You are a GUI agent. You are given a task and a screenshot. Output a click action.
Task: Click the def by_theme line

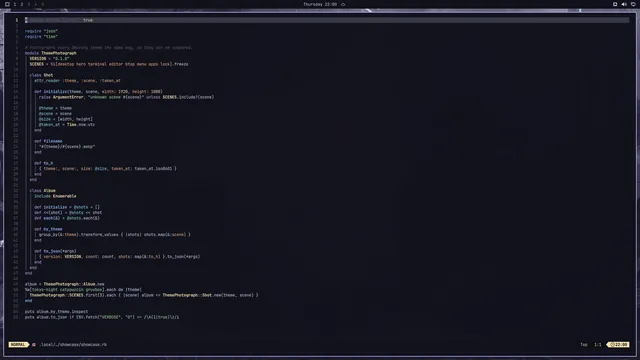[x=48, y=229]
